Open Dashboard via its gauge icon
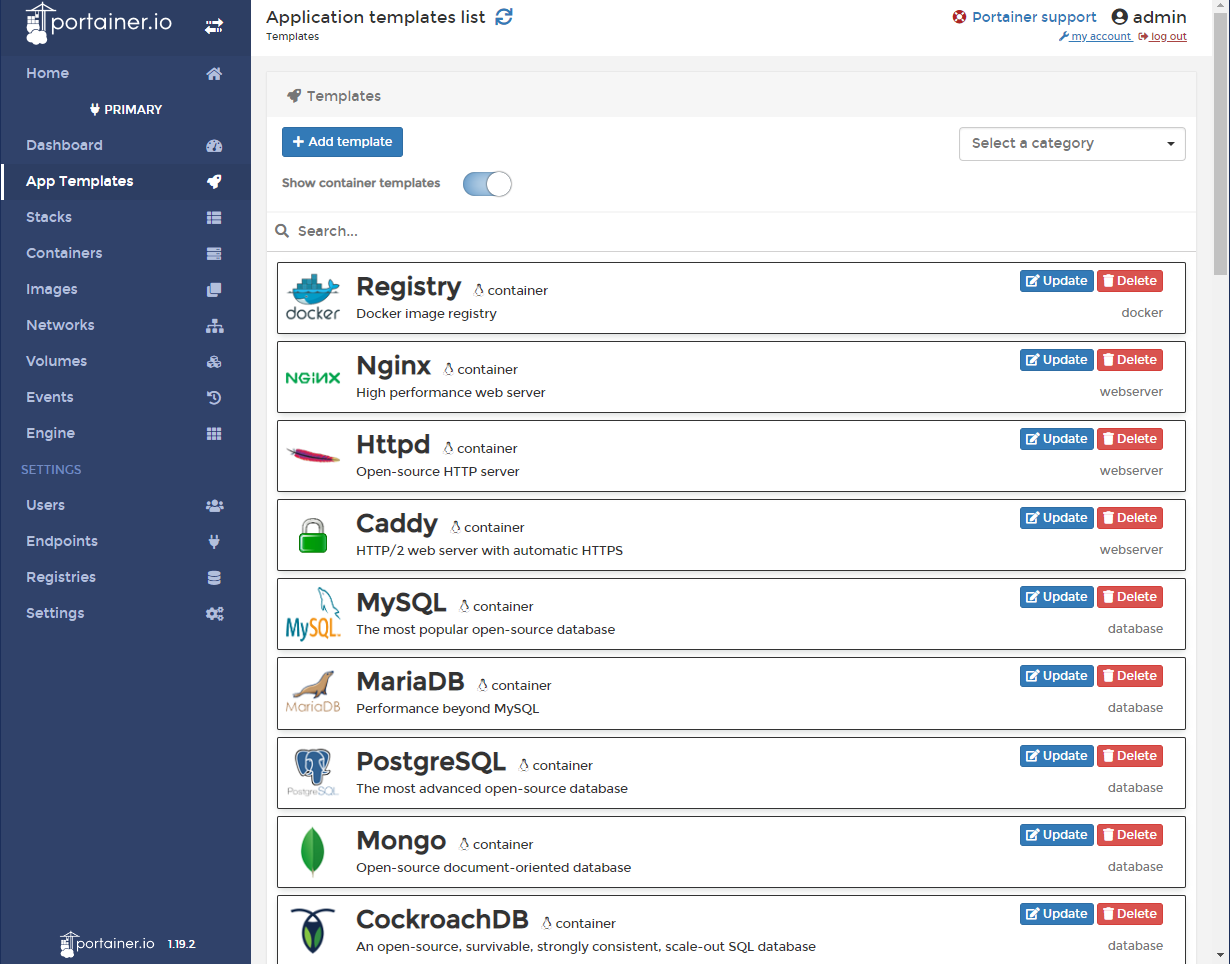Image resolution: width=1230 pixels, height=964 pixels. [214, 145]
